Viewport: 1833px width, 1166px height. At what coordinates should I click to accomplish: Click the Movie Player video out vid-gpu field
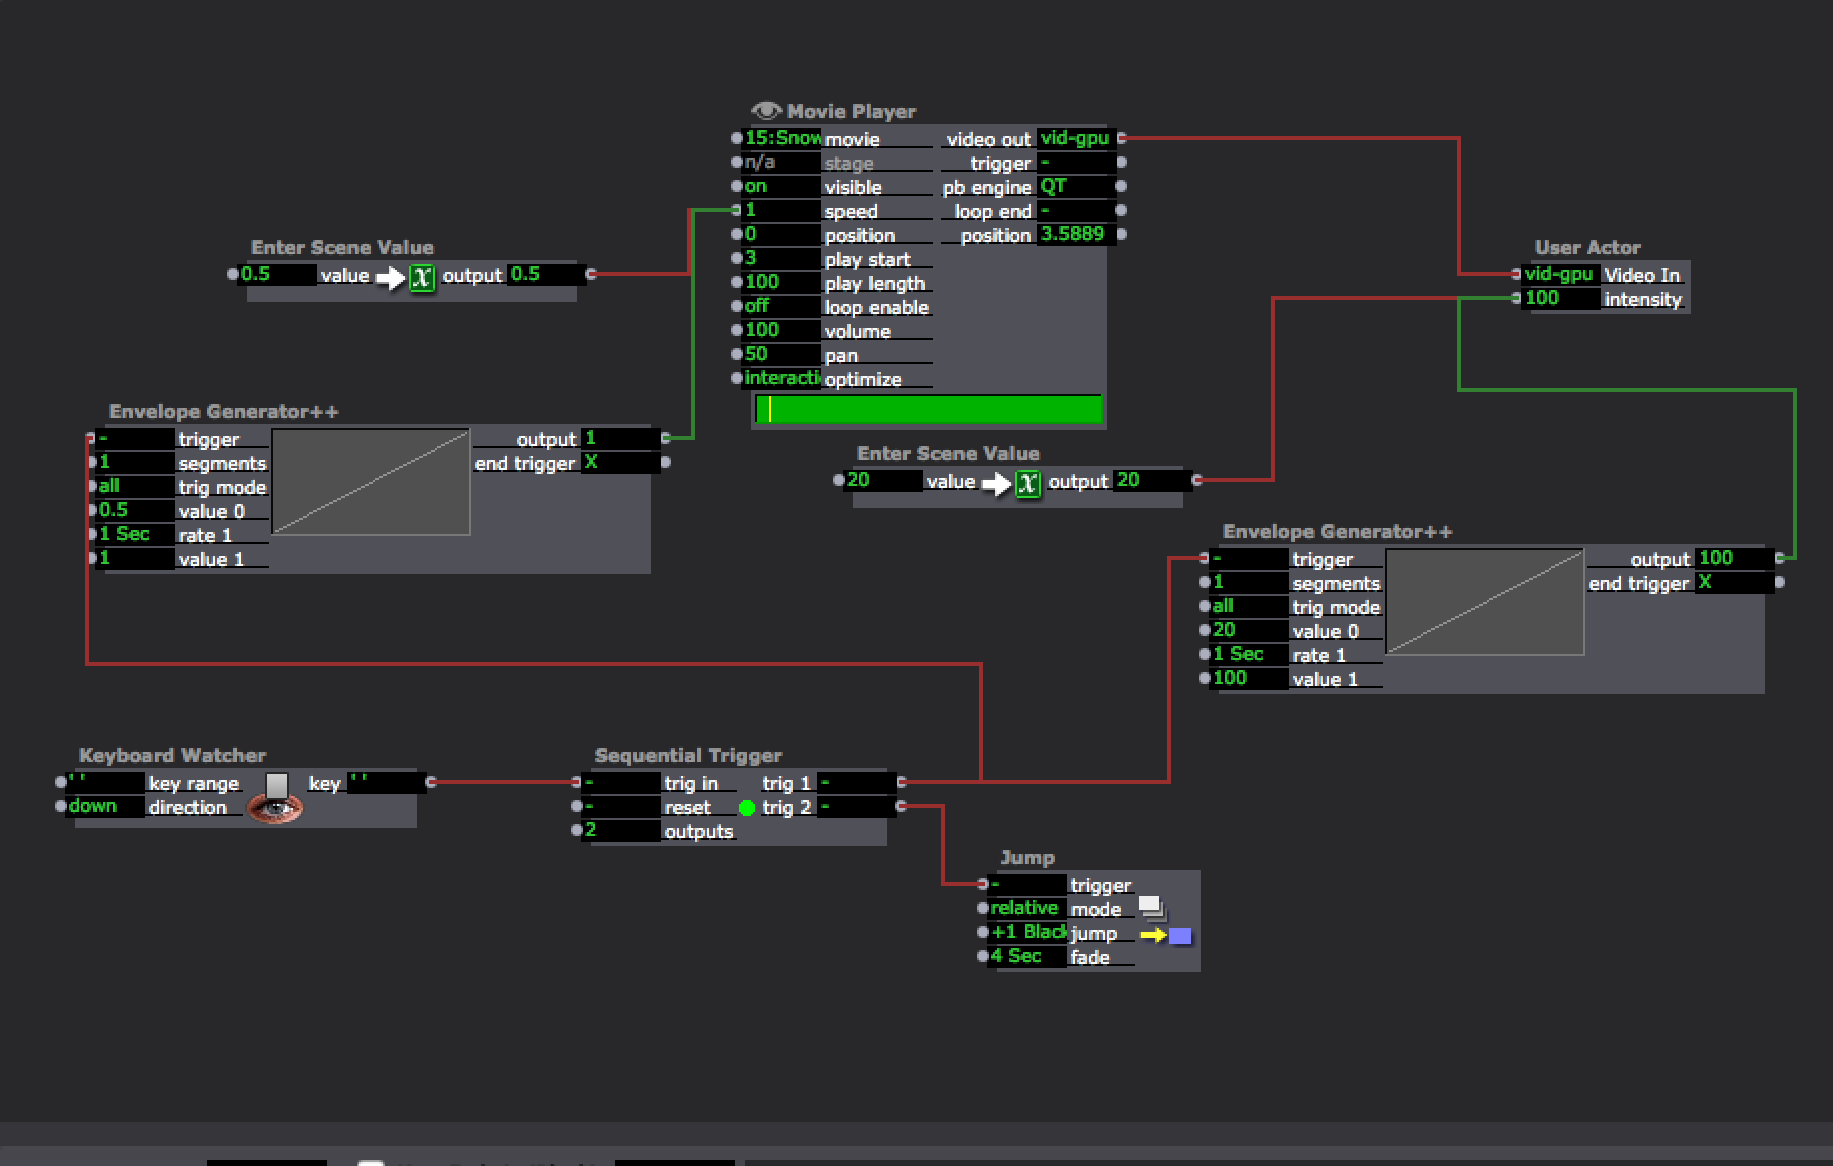(x=1076, y=138)
